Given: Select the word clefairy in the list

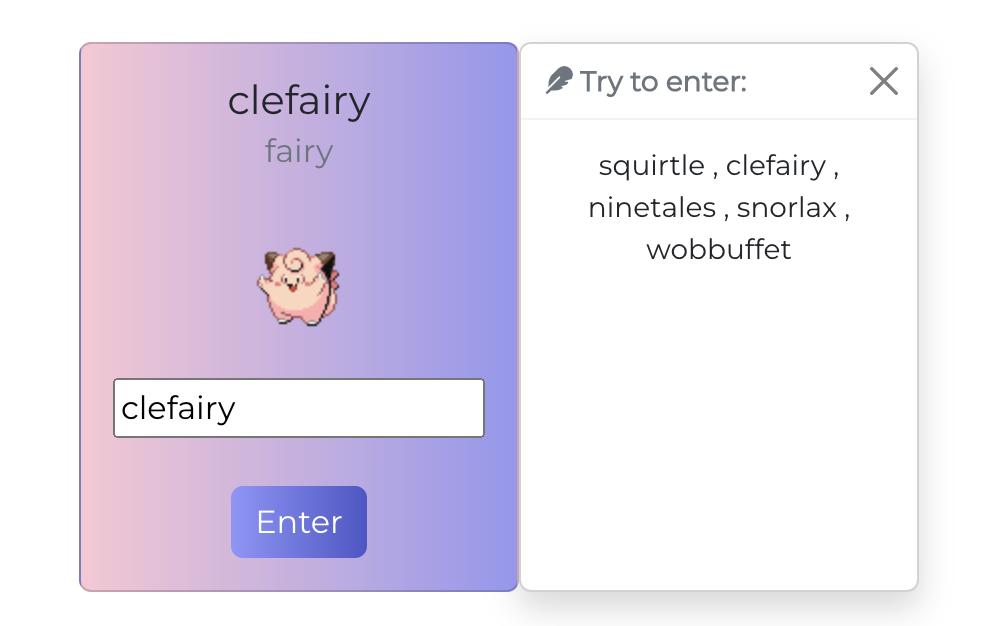Looking at the screenshot, I should (775, 166).
